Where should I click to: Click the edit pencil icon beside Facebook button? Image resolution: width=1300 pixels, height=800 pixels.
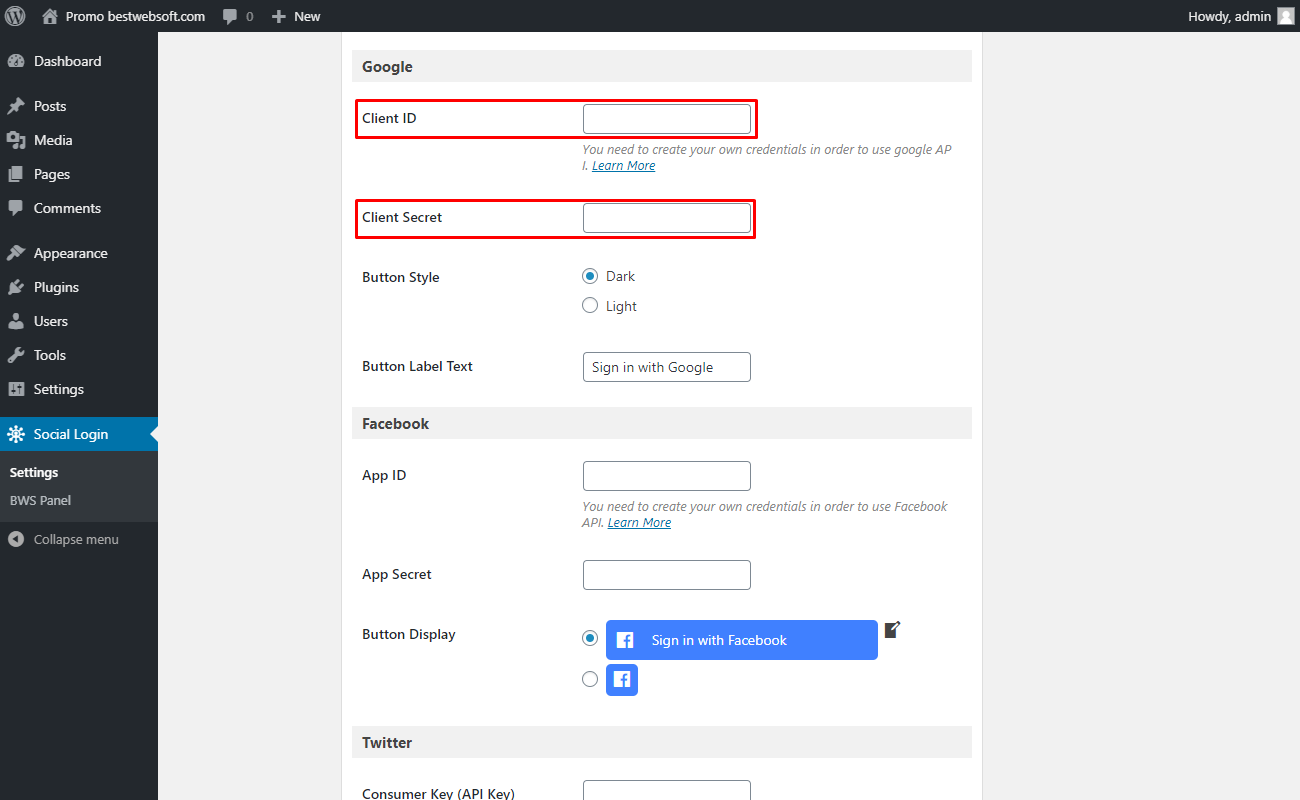(x=893, y=629)
